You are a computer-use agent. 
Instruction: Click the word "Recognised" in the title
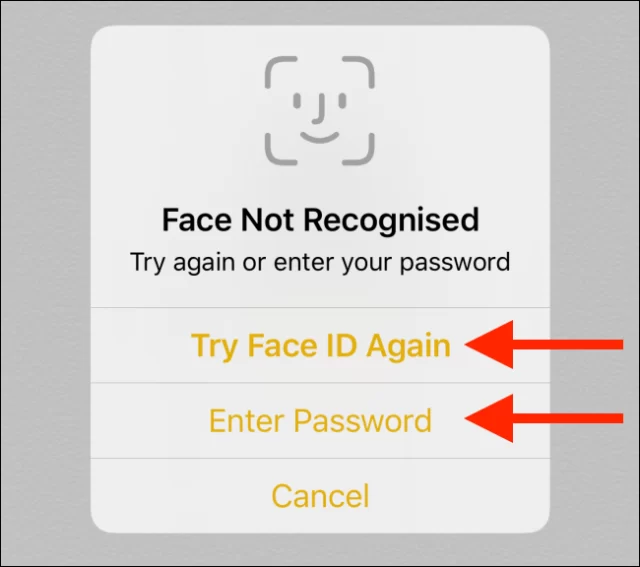point(391,220)
